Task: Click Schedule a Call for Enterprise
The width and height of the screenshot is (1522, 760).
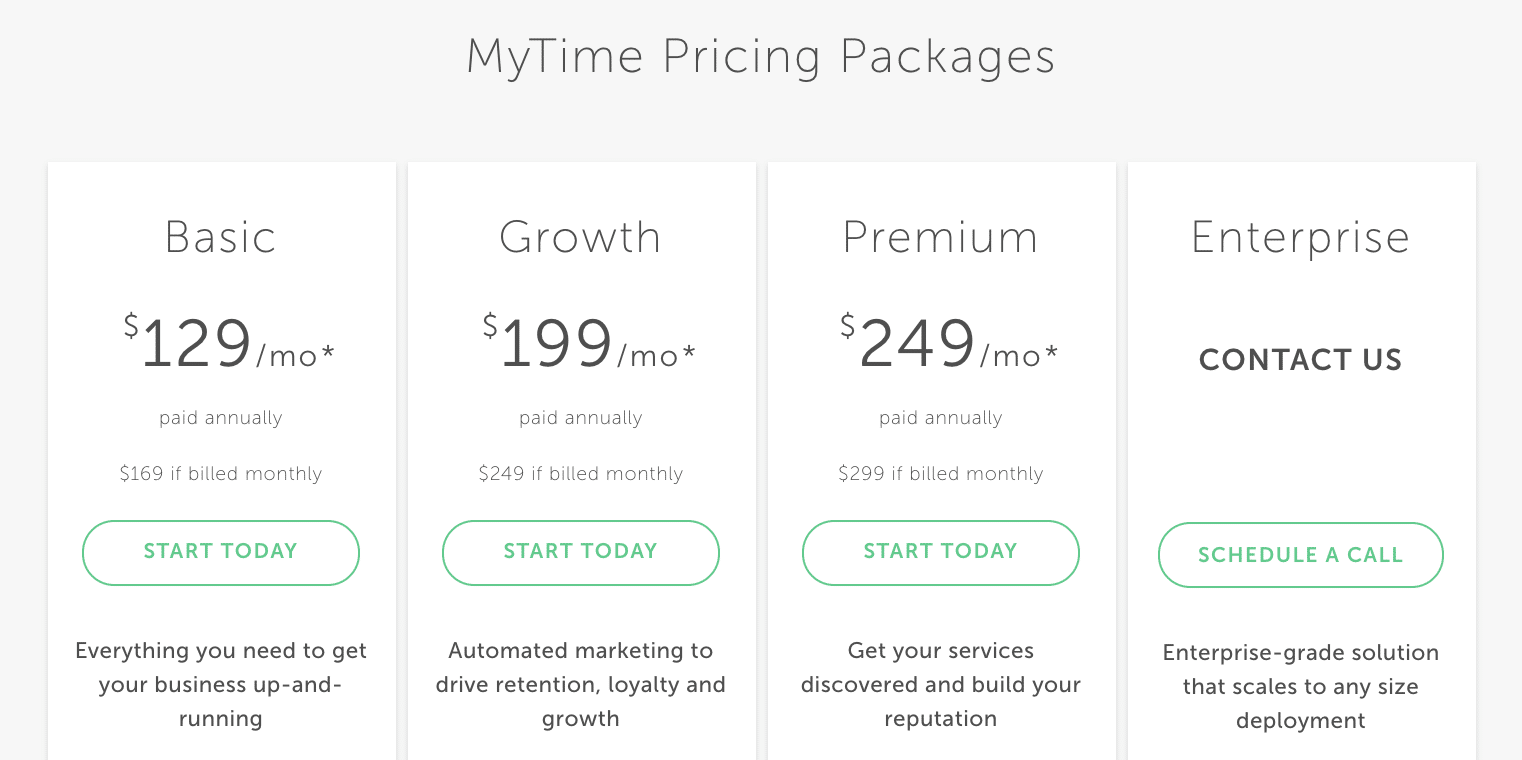Action: 1301,555
